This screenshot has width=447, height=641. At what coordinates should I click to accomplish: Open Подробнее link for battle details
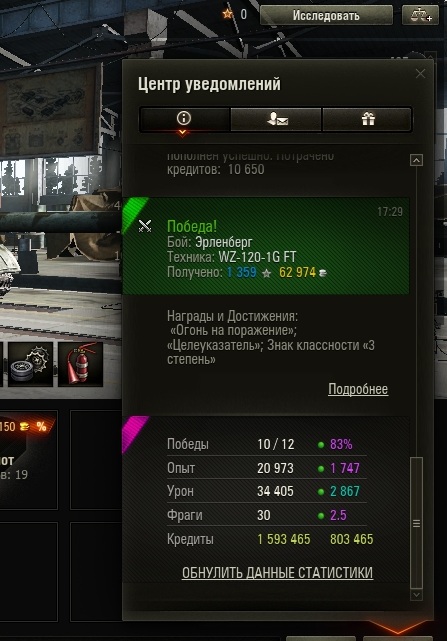[358, 389]
